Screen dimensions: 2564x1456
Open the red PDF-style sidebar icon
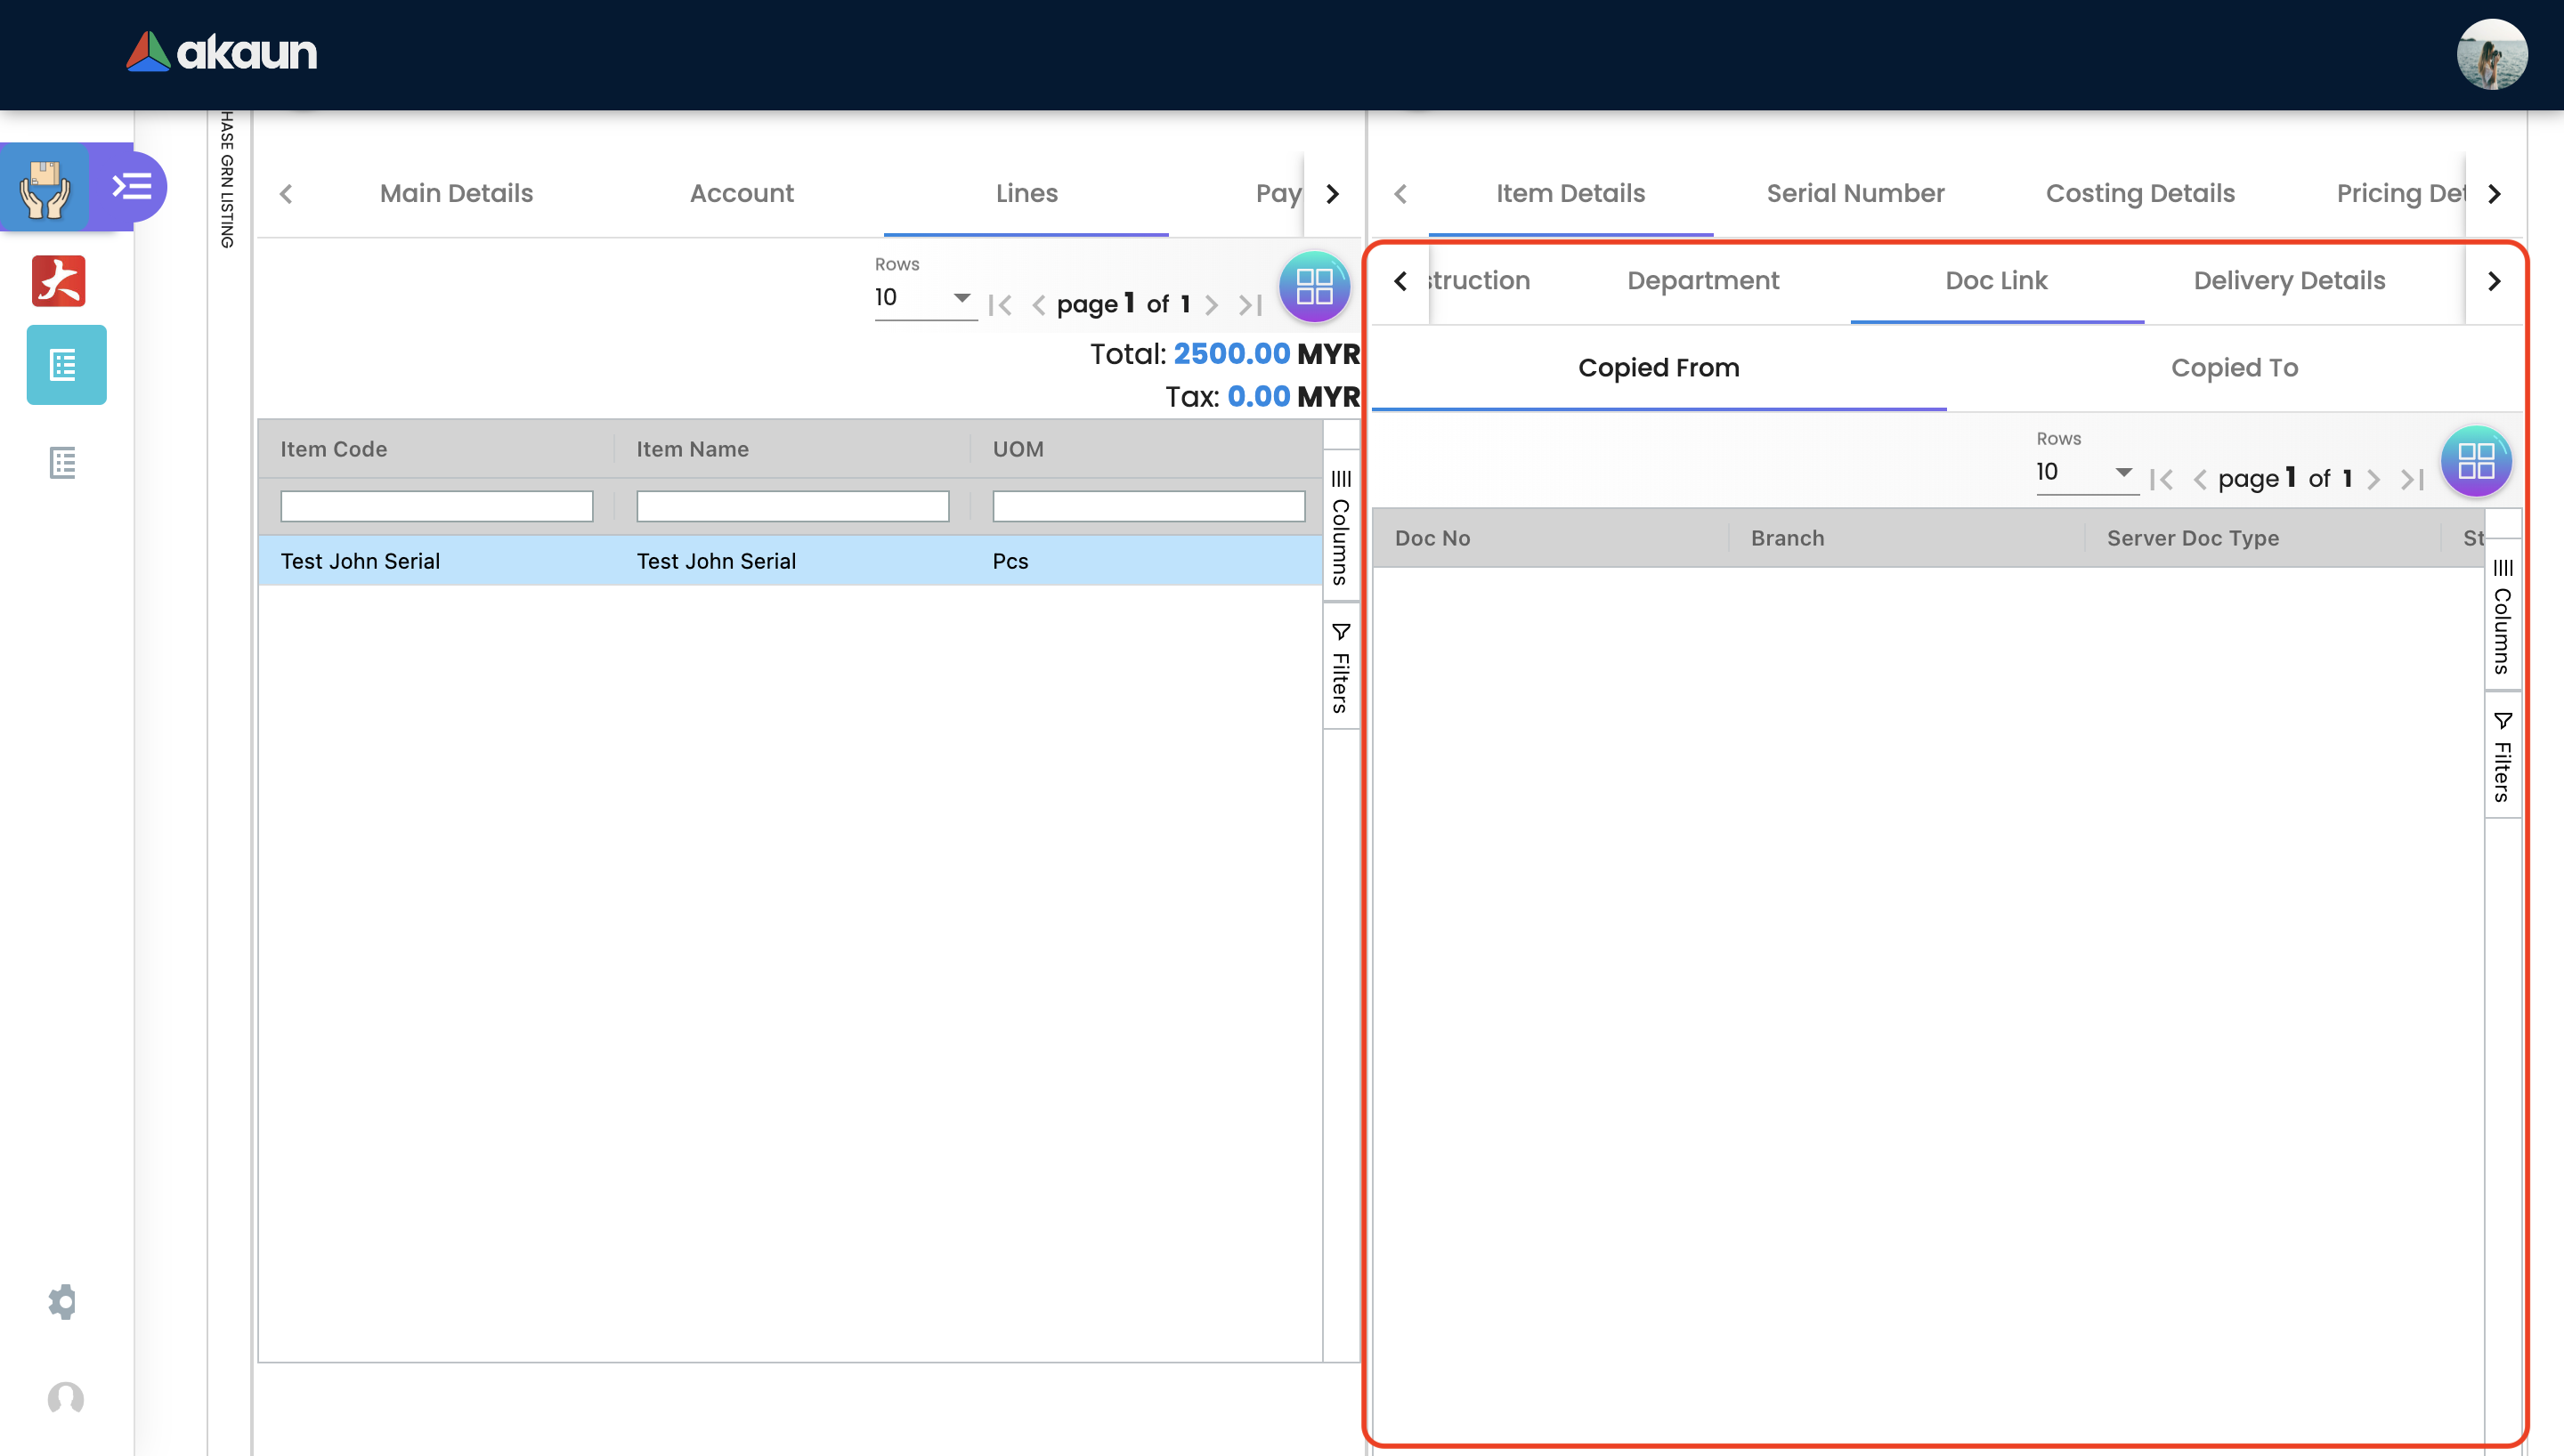click(59, 281)
